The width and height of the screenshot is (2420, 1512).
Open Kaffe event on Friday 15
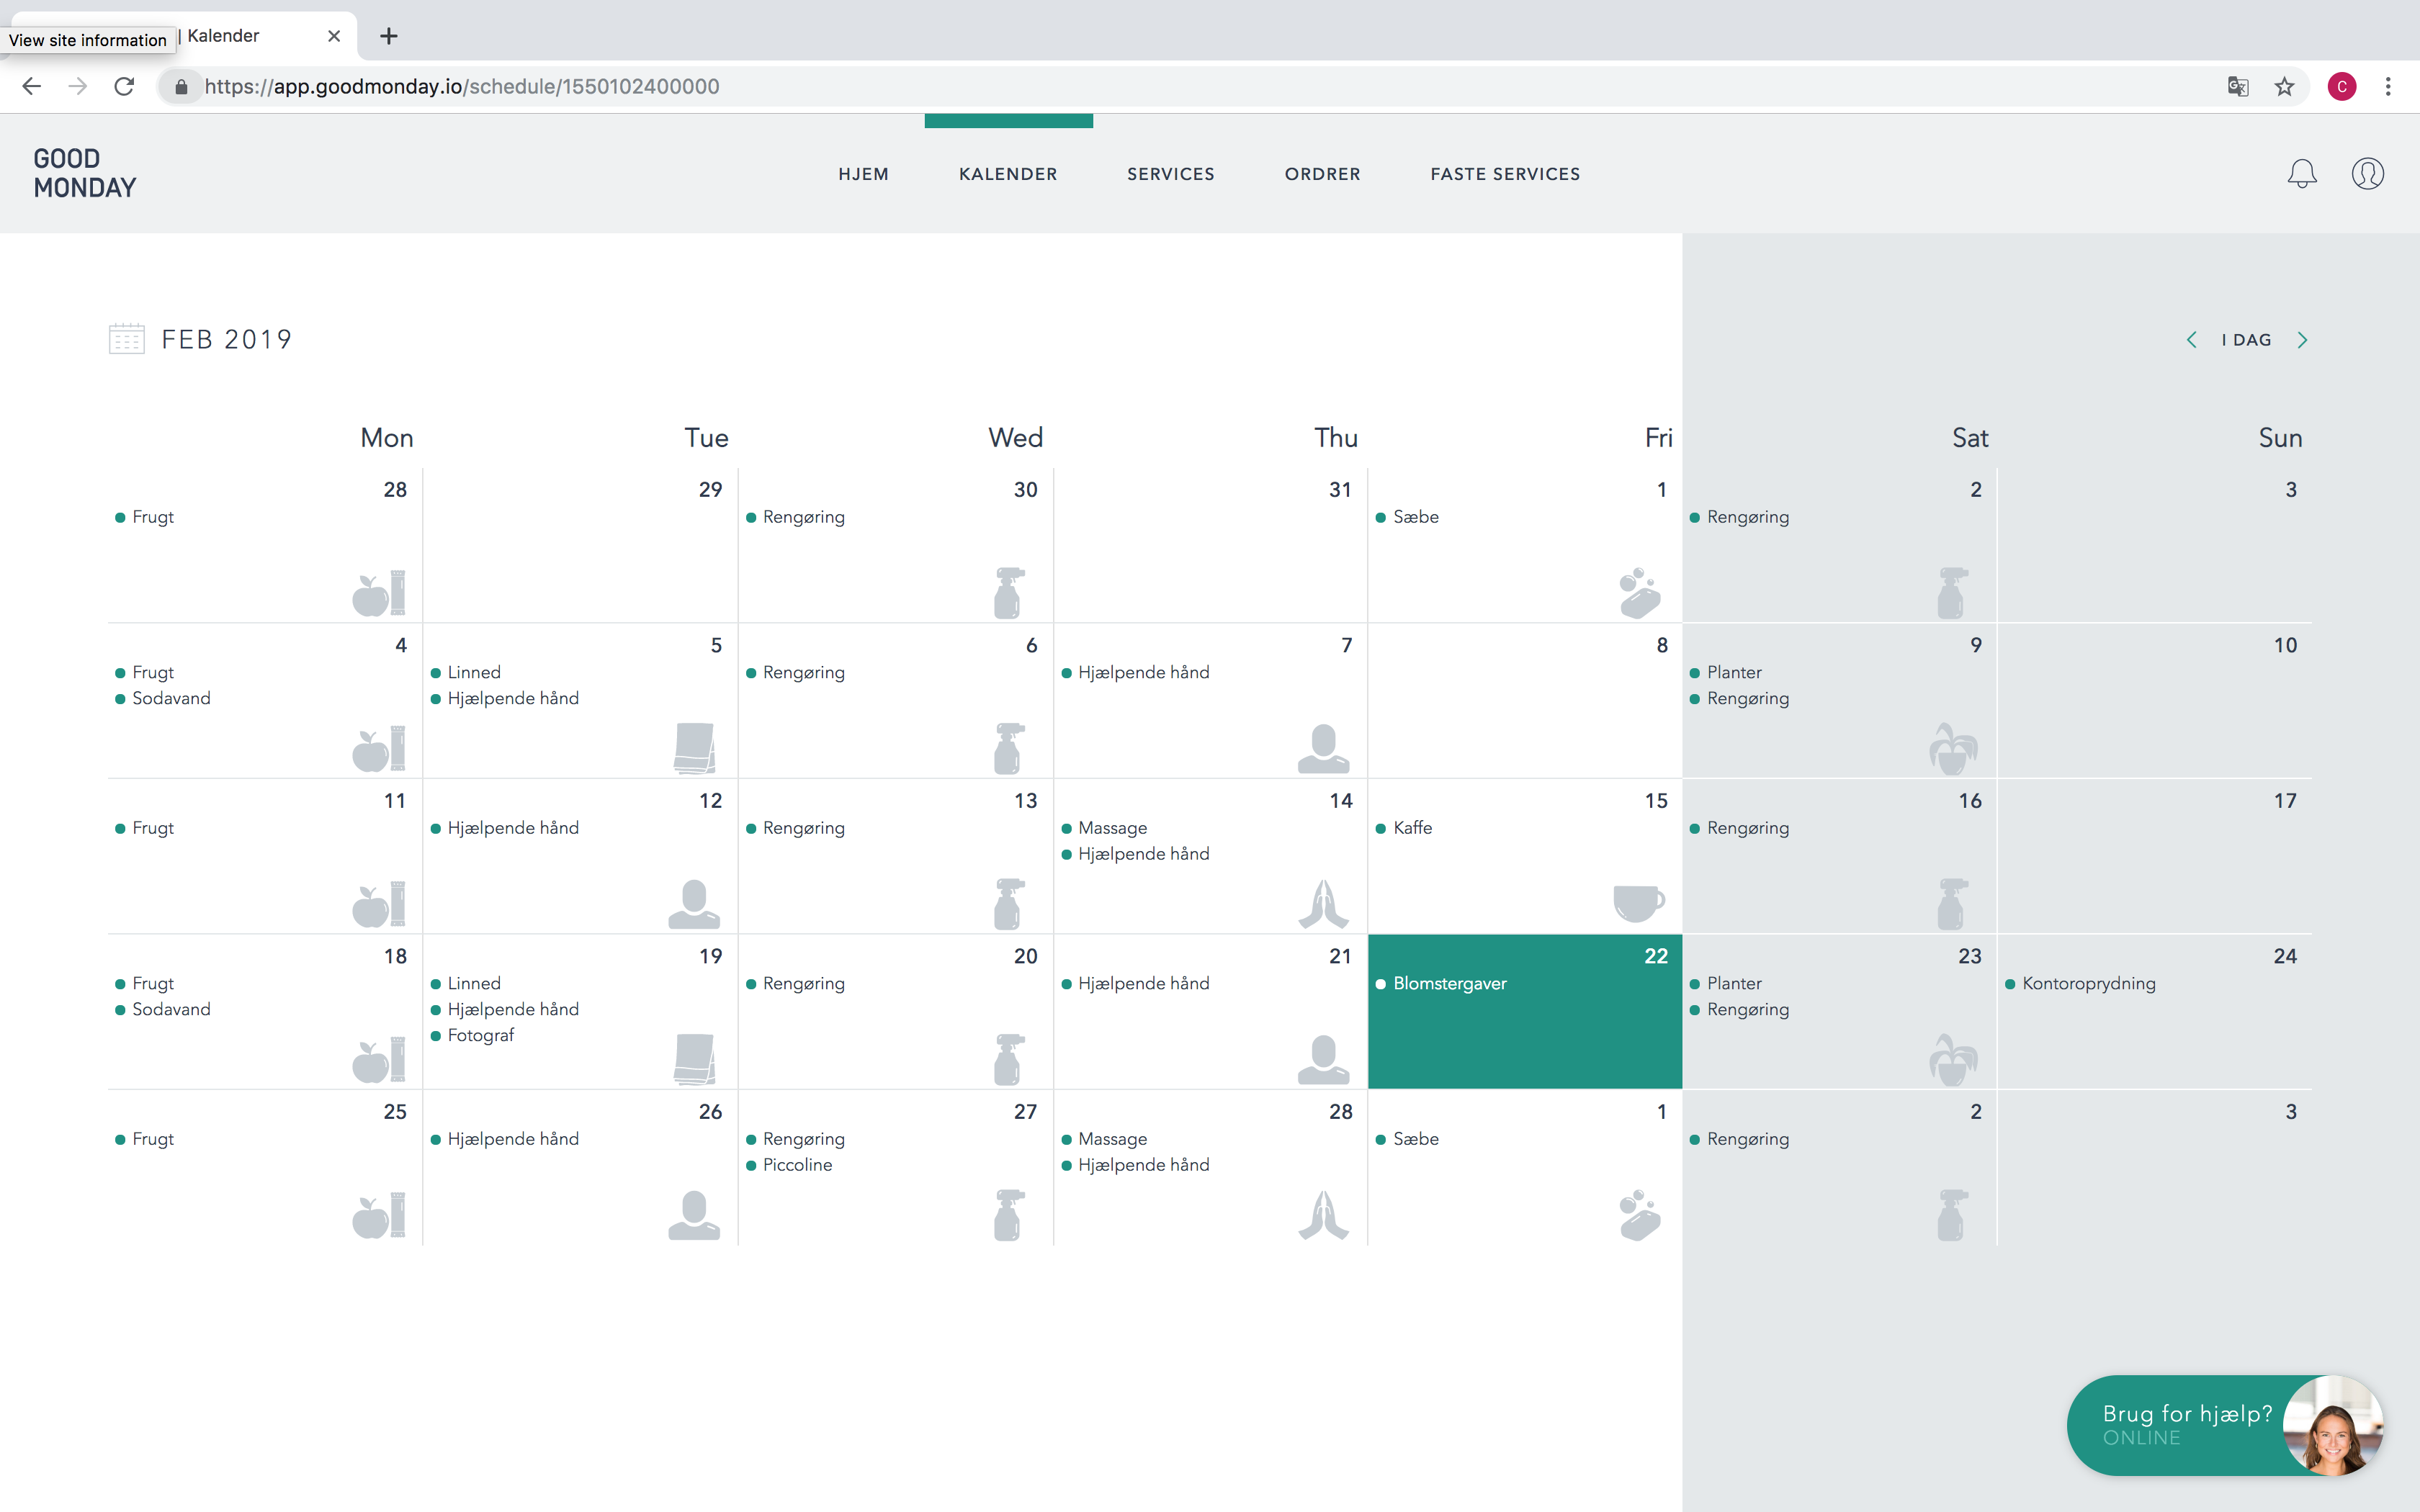tap(1412, 828)
